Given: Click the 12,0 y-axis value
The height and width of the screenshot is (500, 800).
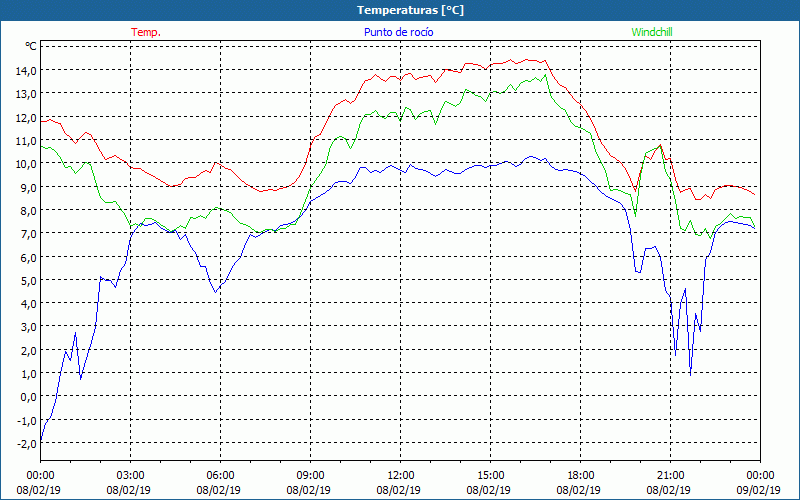Looking at the screenshot, I should 26,117.
